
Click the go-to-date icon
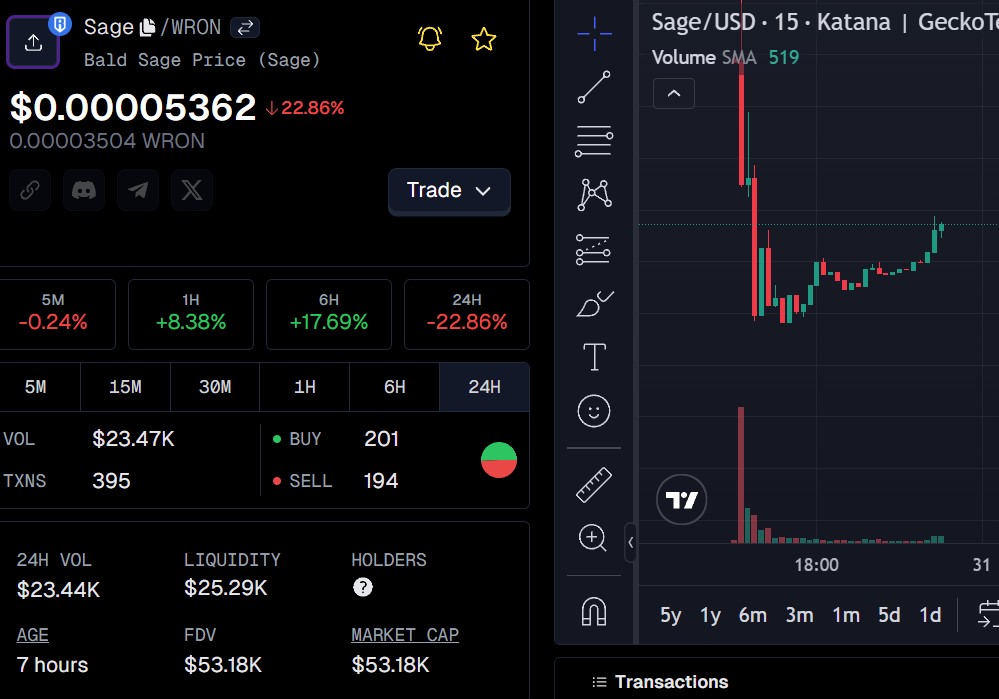988,614
